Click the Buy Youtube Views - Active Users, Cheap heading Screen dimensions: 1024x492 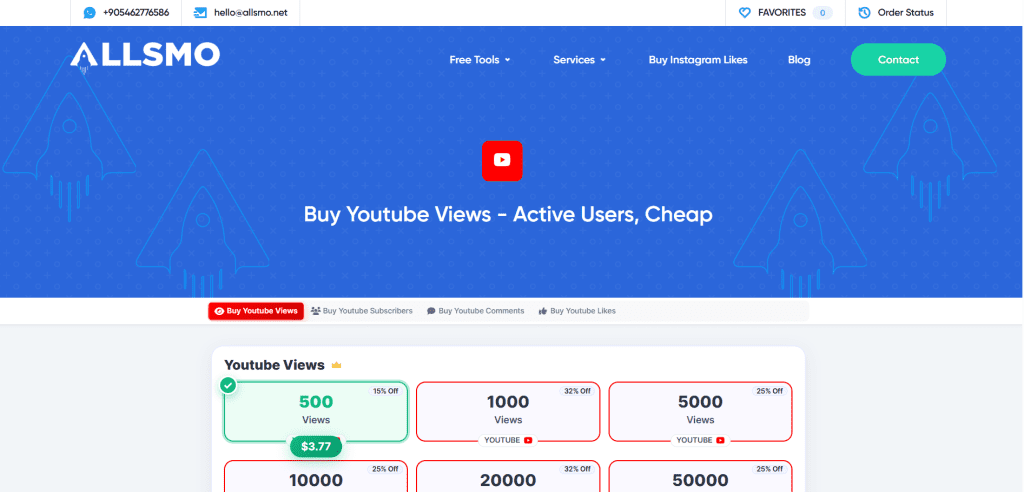point(508,214)
